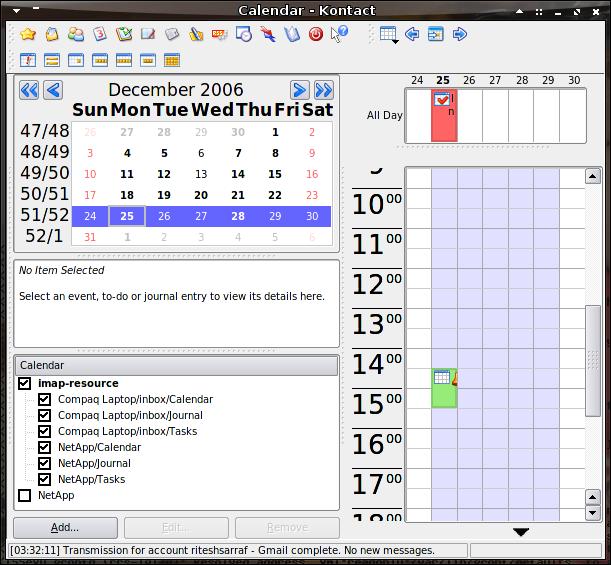Click day 28 header in agenda

(522, 80)
